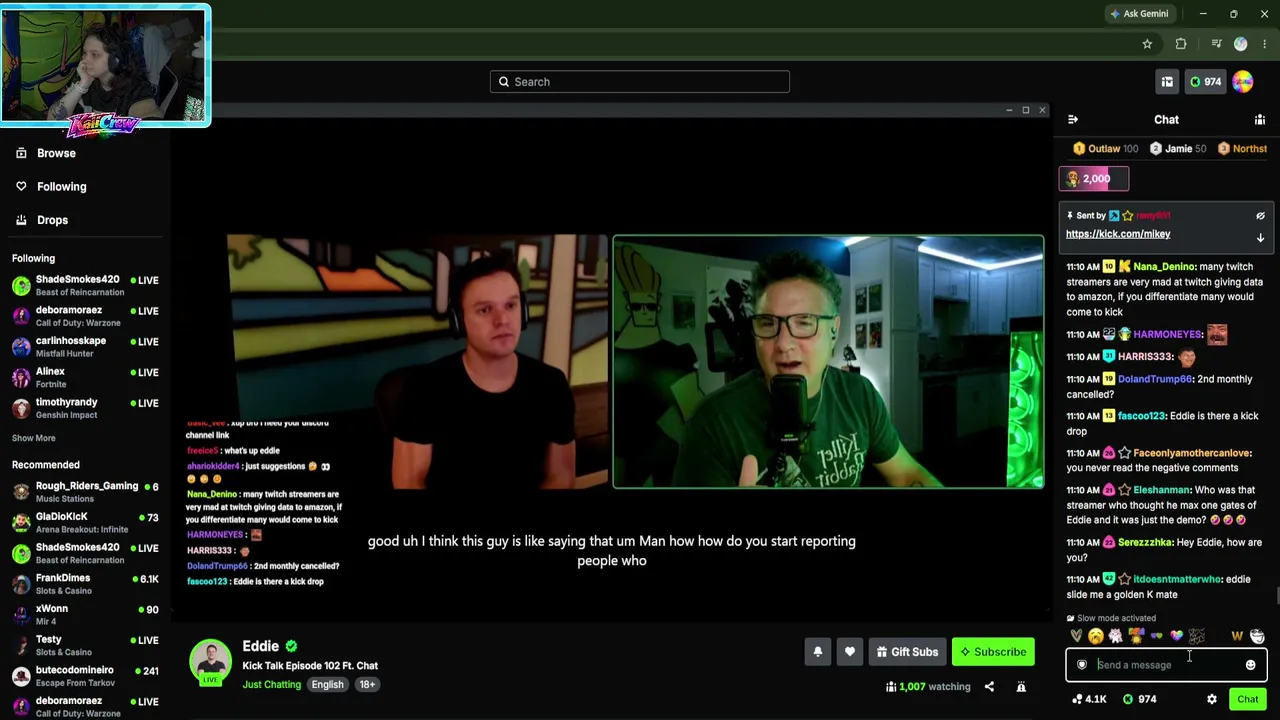The width and height of the screenshot is (1280, 720).
Task: Open timothyrandy Genshin Impact stream
Action: click(85, 408)
